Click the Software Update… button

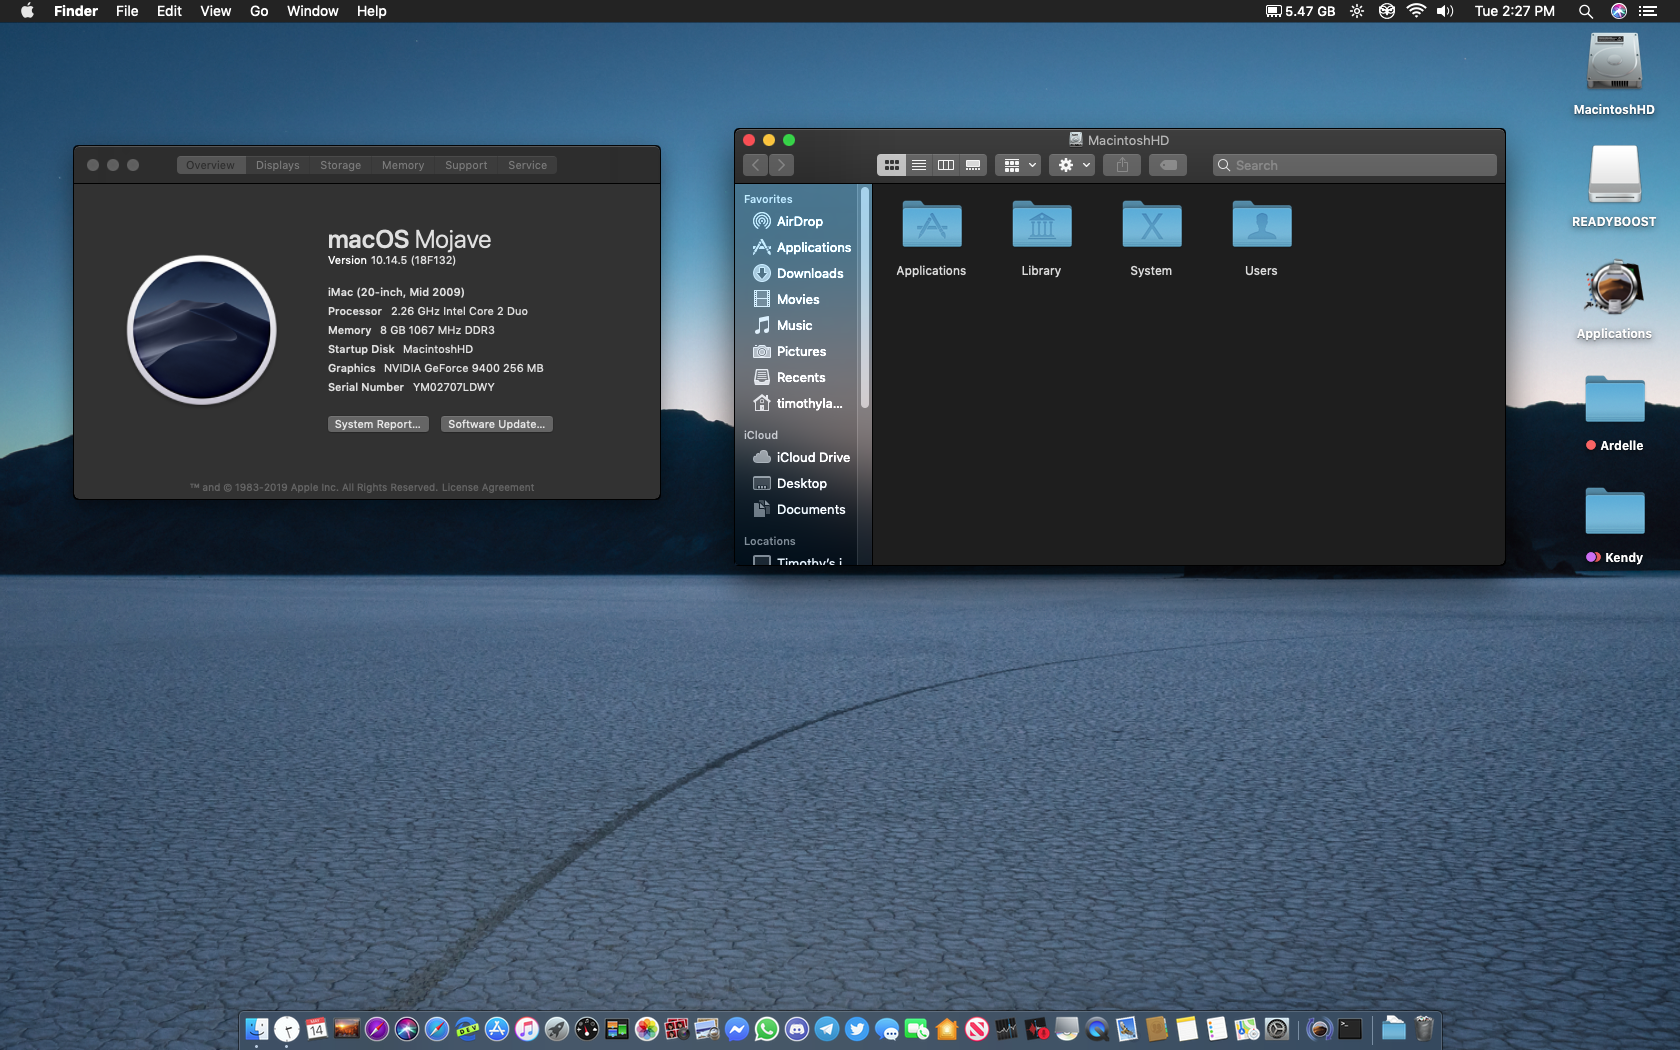pyautogui.click(x=497, y=424)
